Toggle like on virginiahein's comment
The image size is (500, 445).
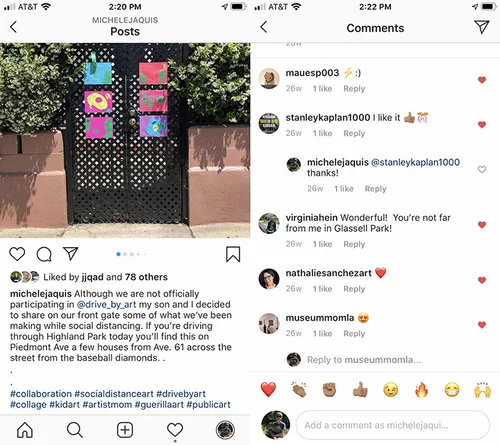[x=482, y=225]
